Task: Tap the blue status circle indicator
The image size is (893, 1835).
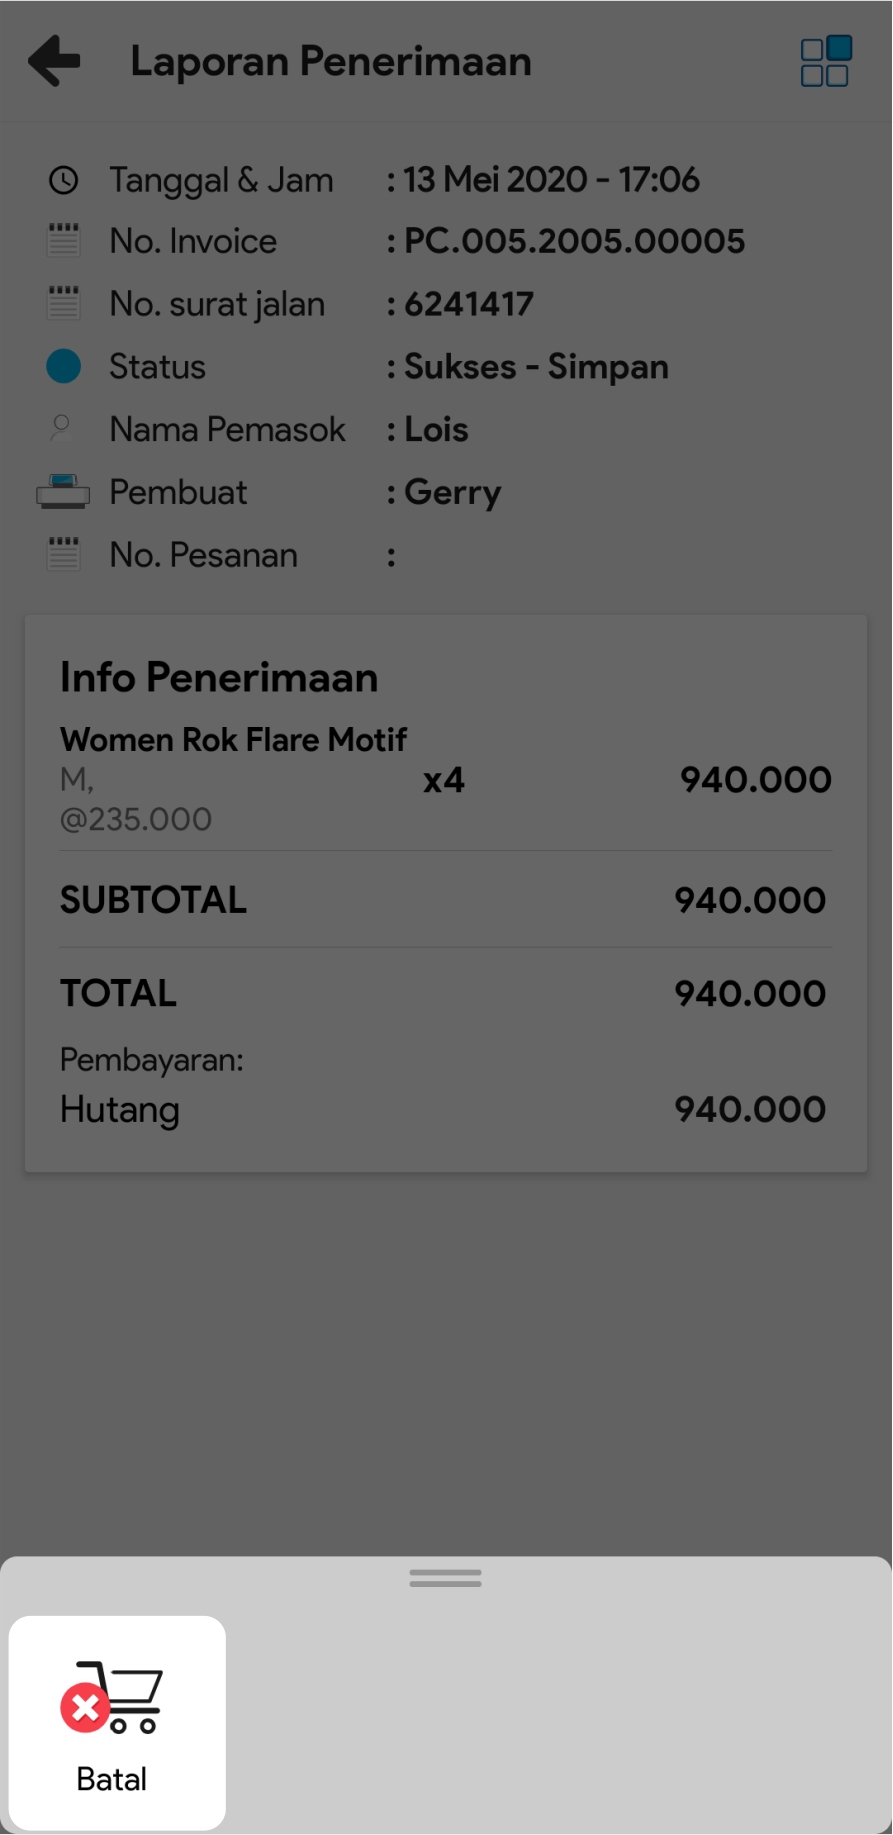Action: coord(64,366)
